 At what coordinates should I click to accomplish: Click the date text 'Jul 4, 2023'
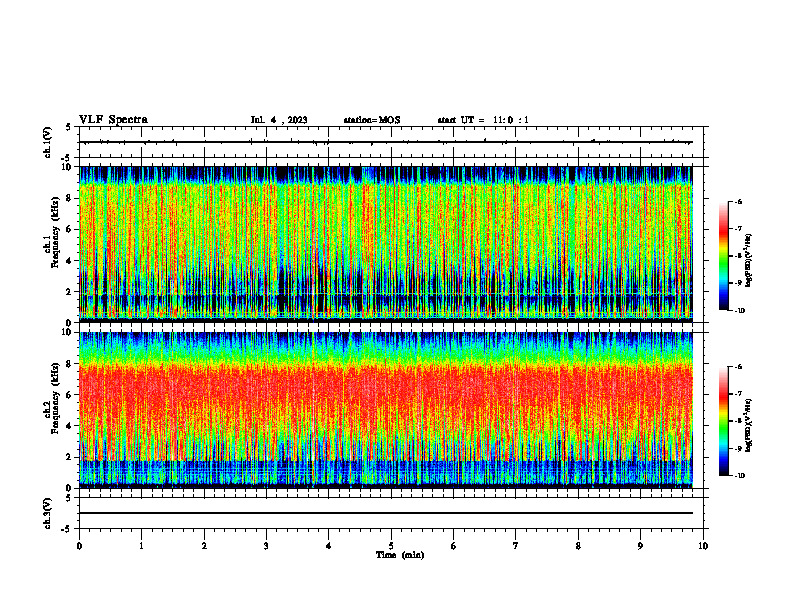click(279, 120)
